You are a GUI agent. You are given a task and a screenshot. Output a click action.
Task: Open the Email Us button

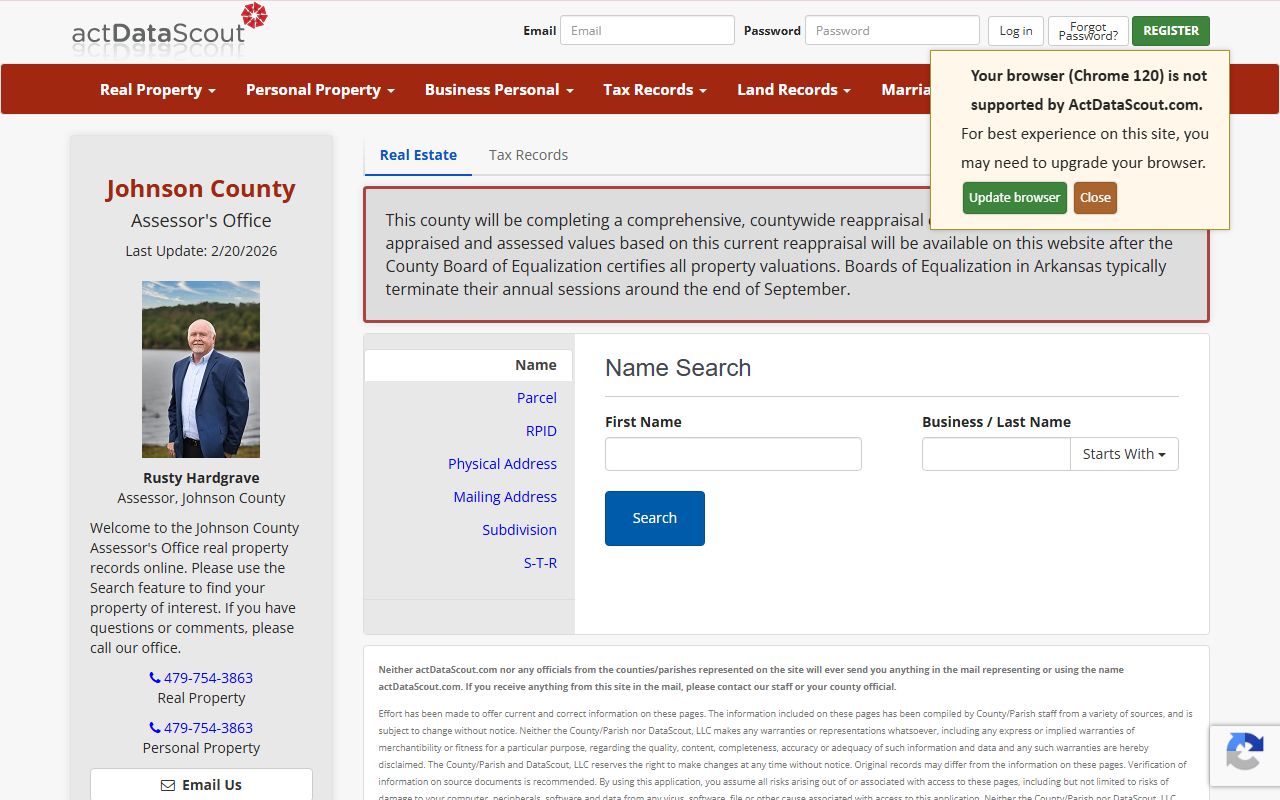tap(201, 785)
